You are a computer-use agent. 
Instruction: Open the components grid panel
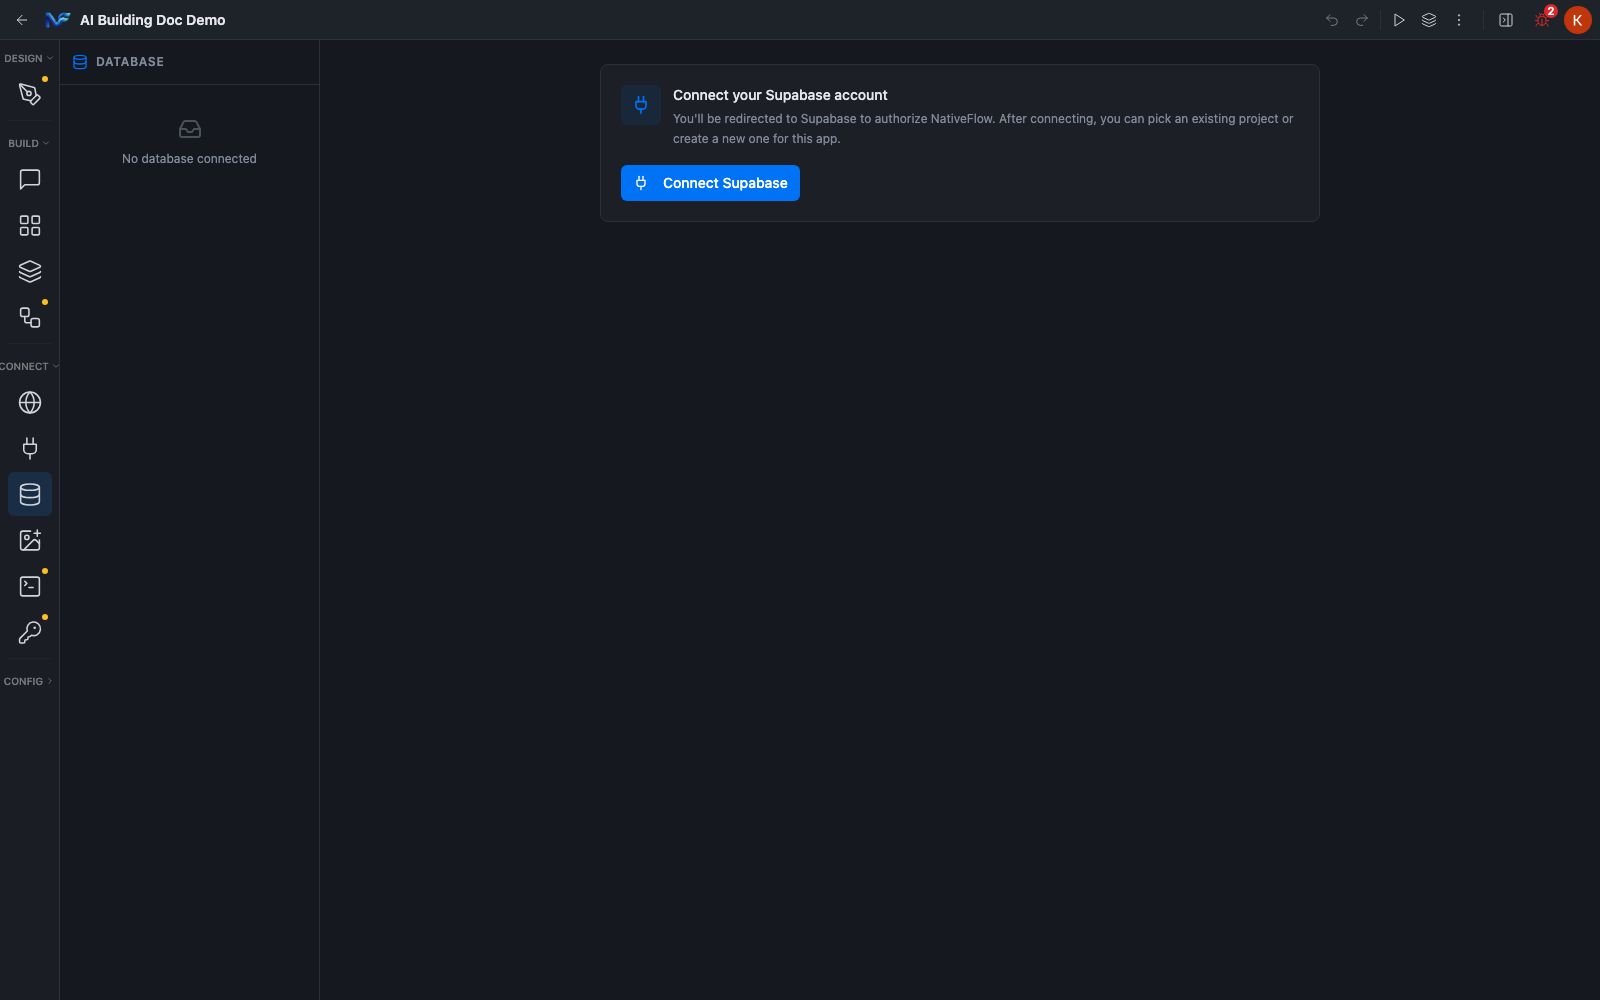30,225
